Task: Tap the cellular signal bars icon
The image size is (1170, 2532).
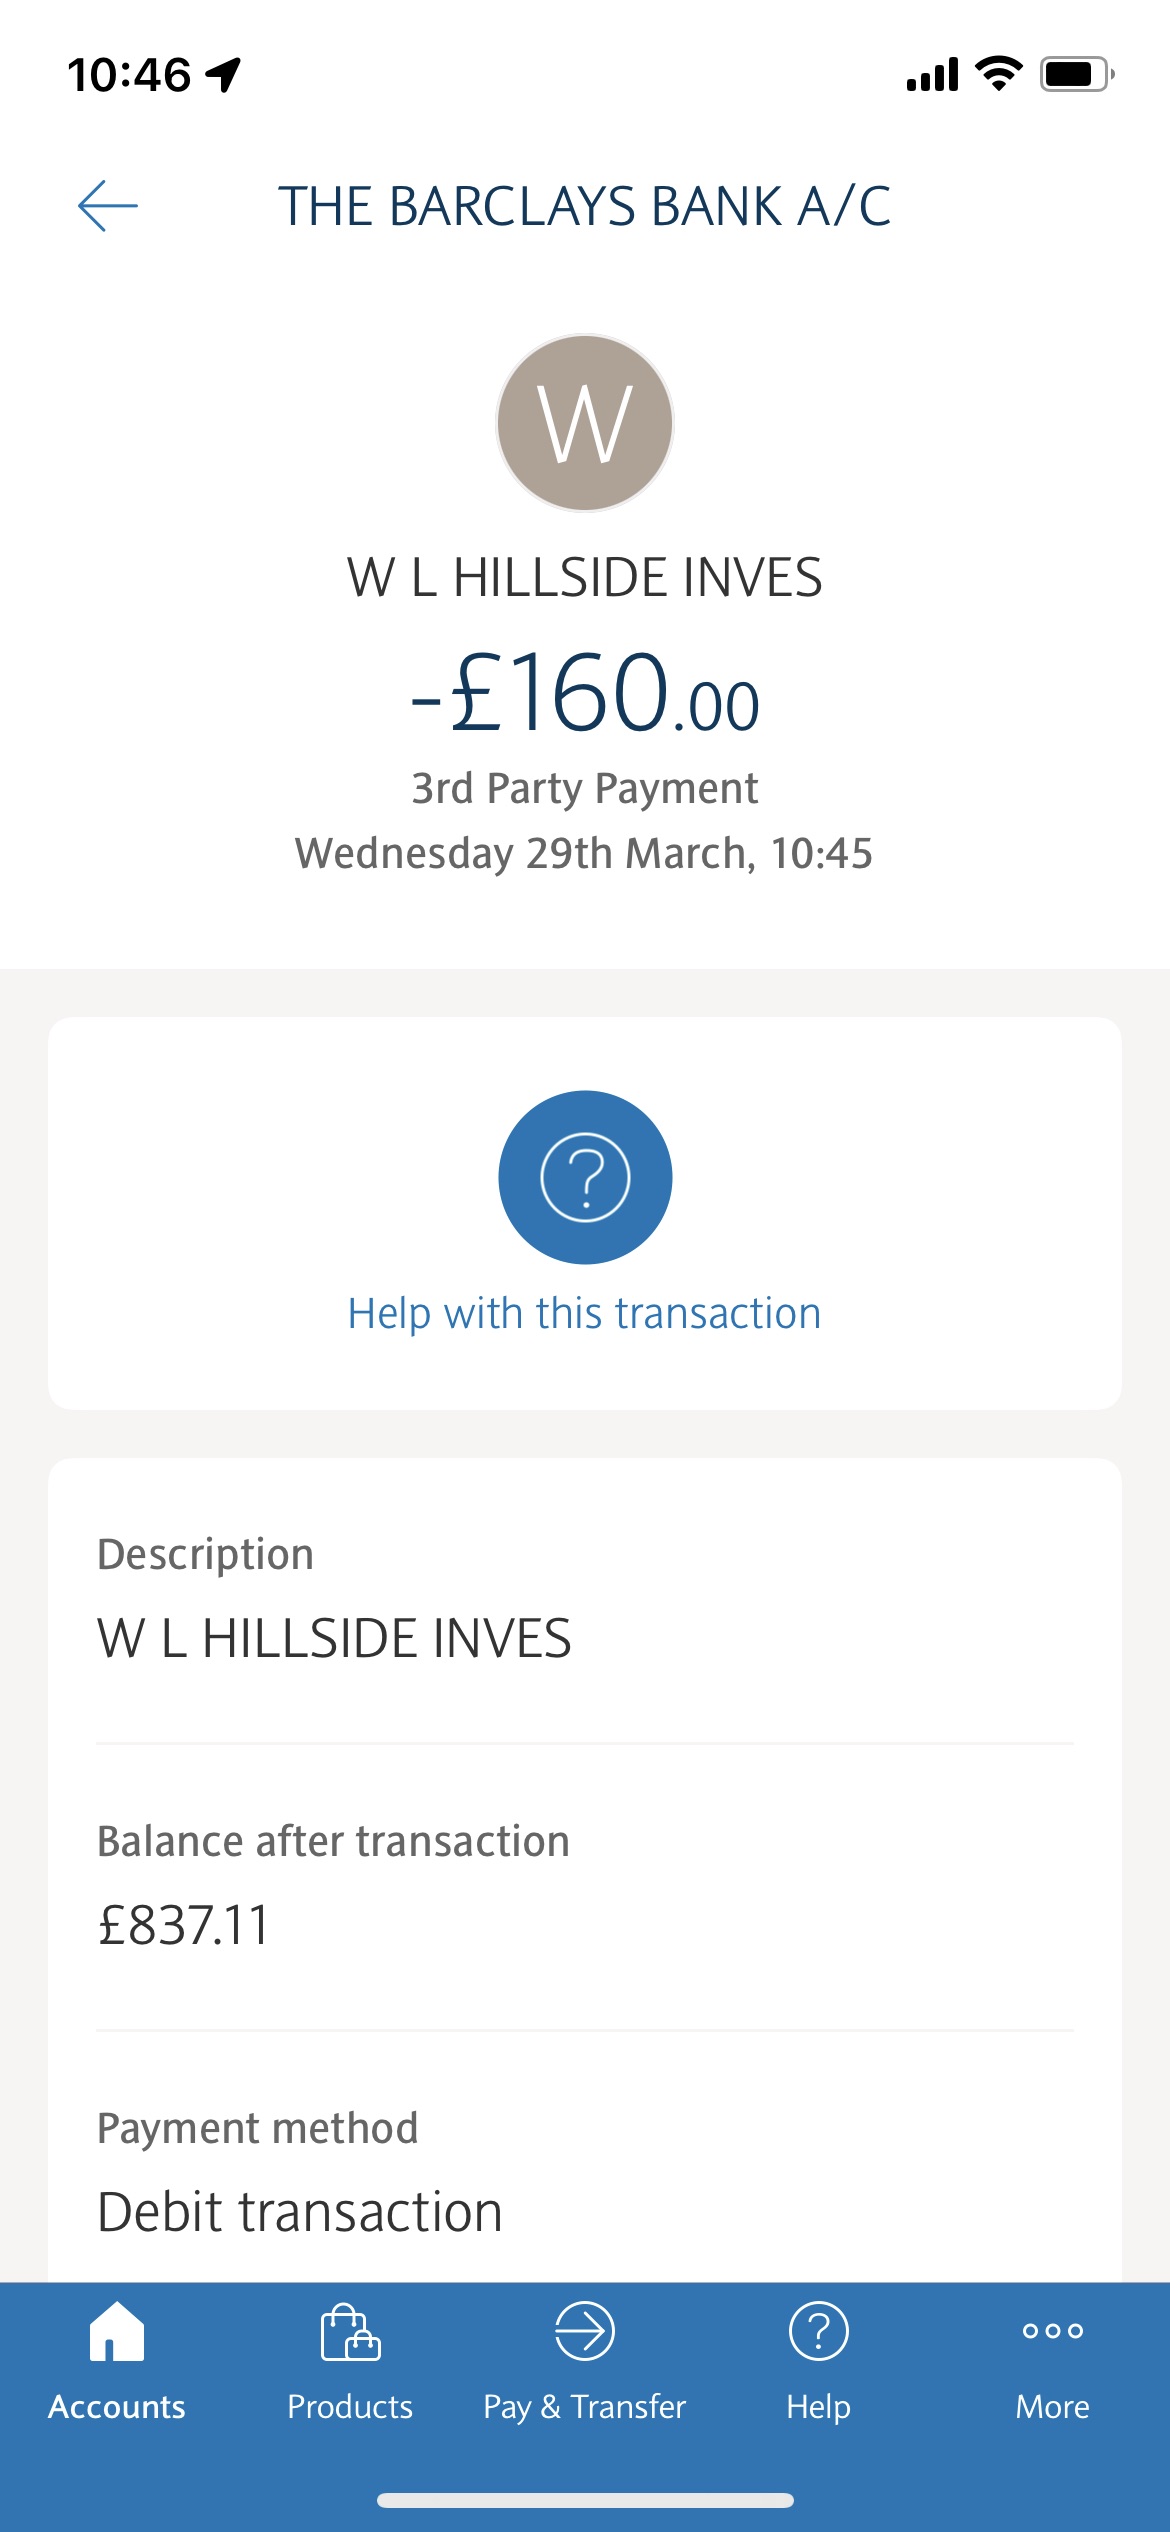Action: point(932,74)
